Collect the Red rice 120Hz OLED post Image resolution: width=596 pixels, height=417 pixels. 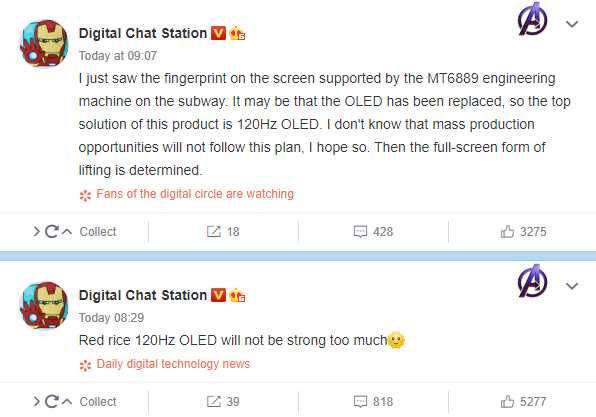[98, 401]
